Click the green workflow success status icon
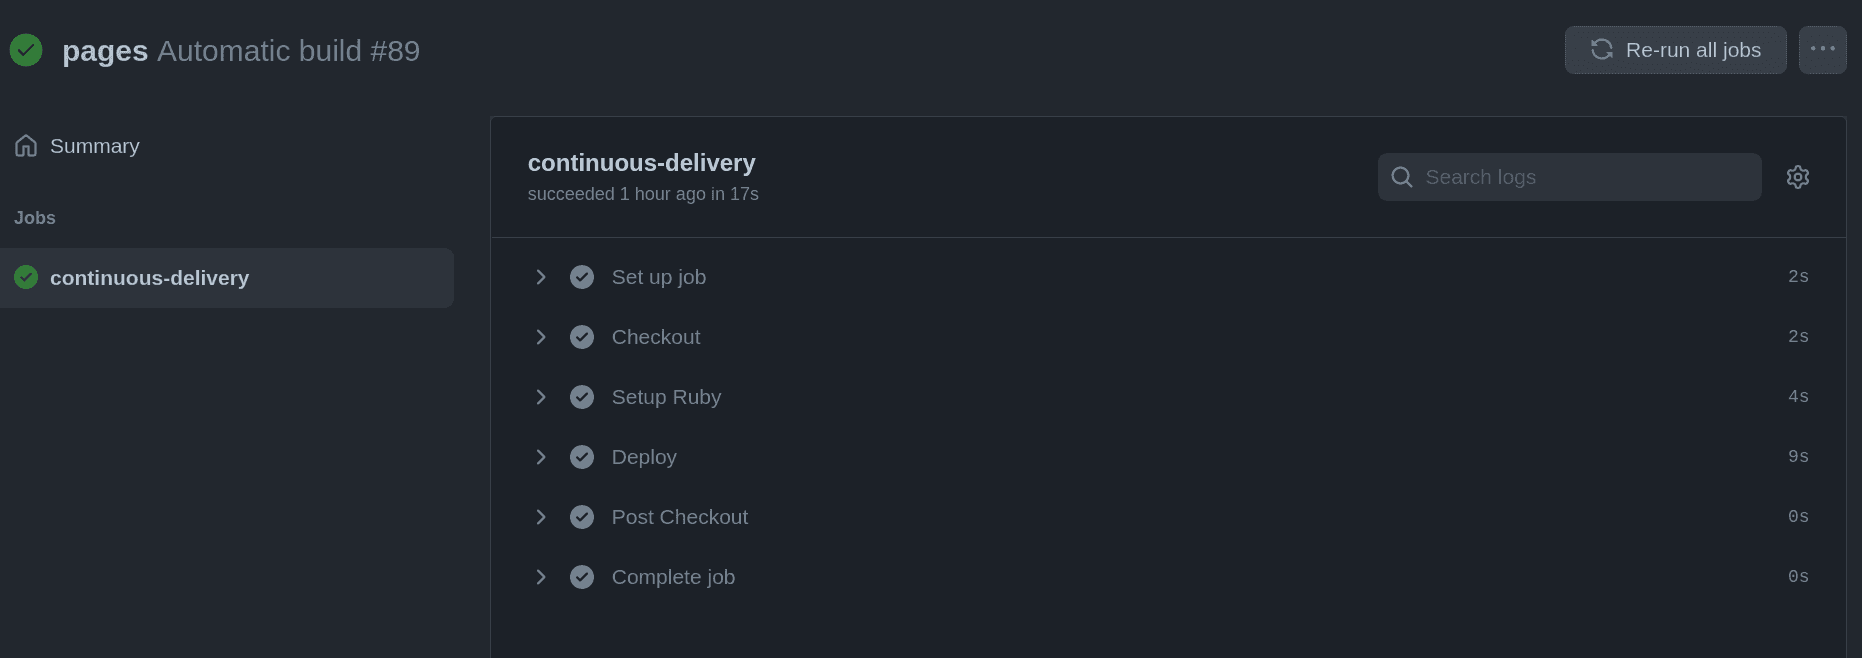 (x=26, y=50)
